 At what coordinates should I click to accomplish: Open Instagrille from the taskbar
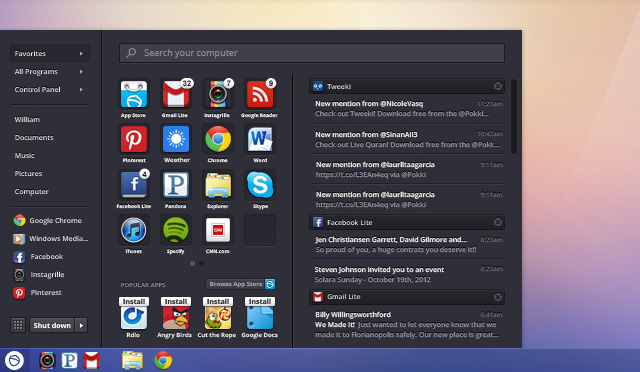pyautogui.click(x=47, y=361)
